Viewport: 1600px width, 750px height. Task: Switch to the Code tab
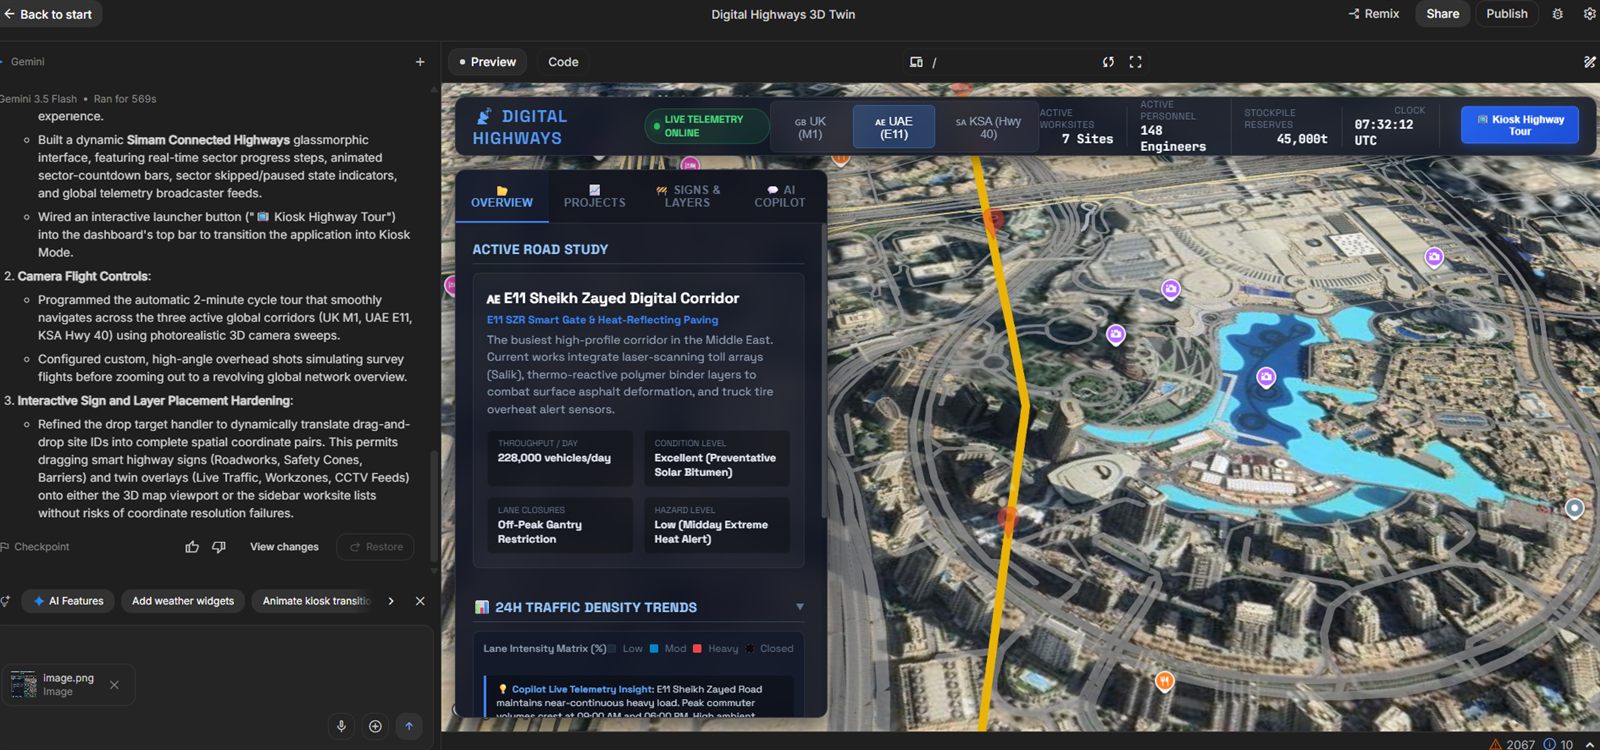(563, 62)
